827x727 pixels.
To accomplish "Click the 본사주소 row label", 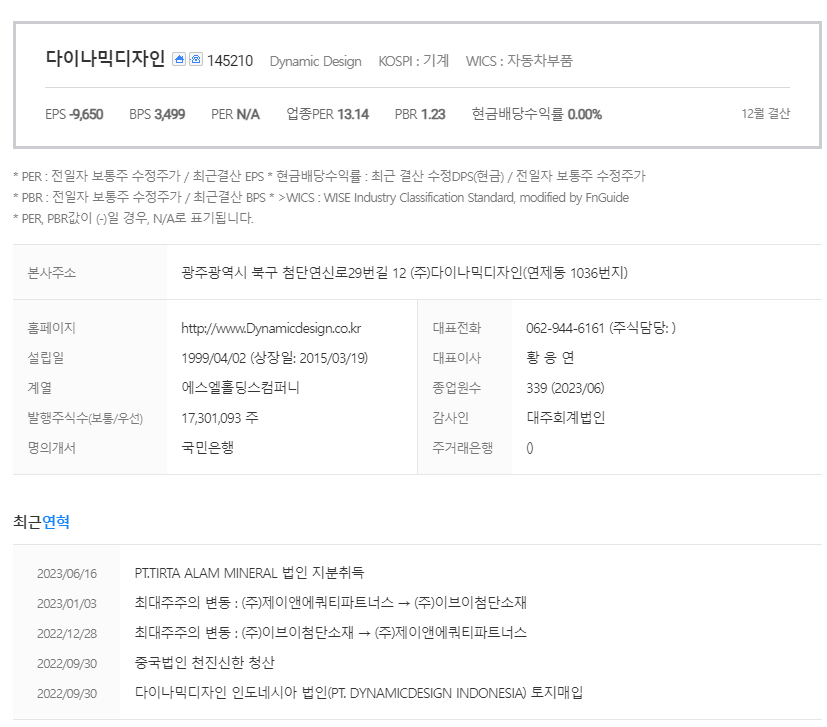I will pyautogui.click(x=52, y=273).
